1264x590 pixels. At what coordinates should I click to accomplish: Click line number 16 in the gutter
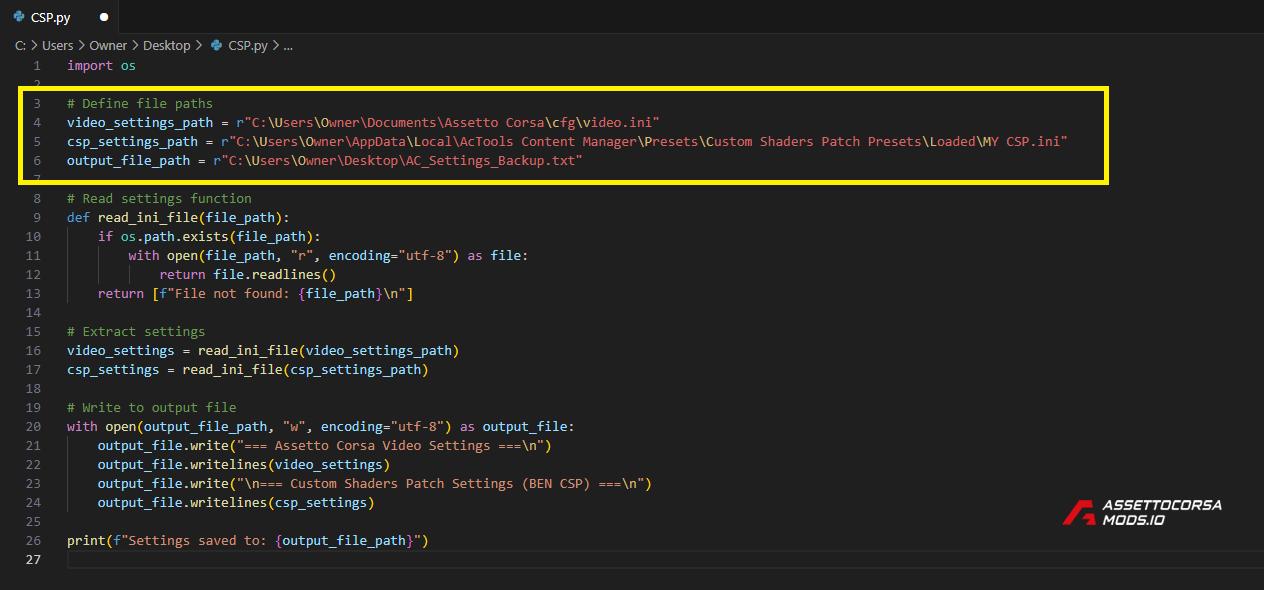point(33,350)
